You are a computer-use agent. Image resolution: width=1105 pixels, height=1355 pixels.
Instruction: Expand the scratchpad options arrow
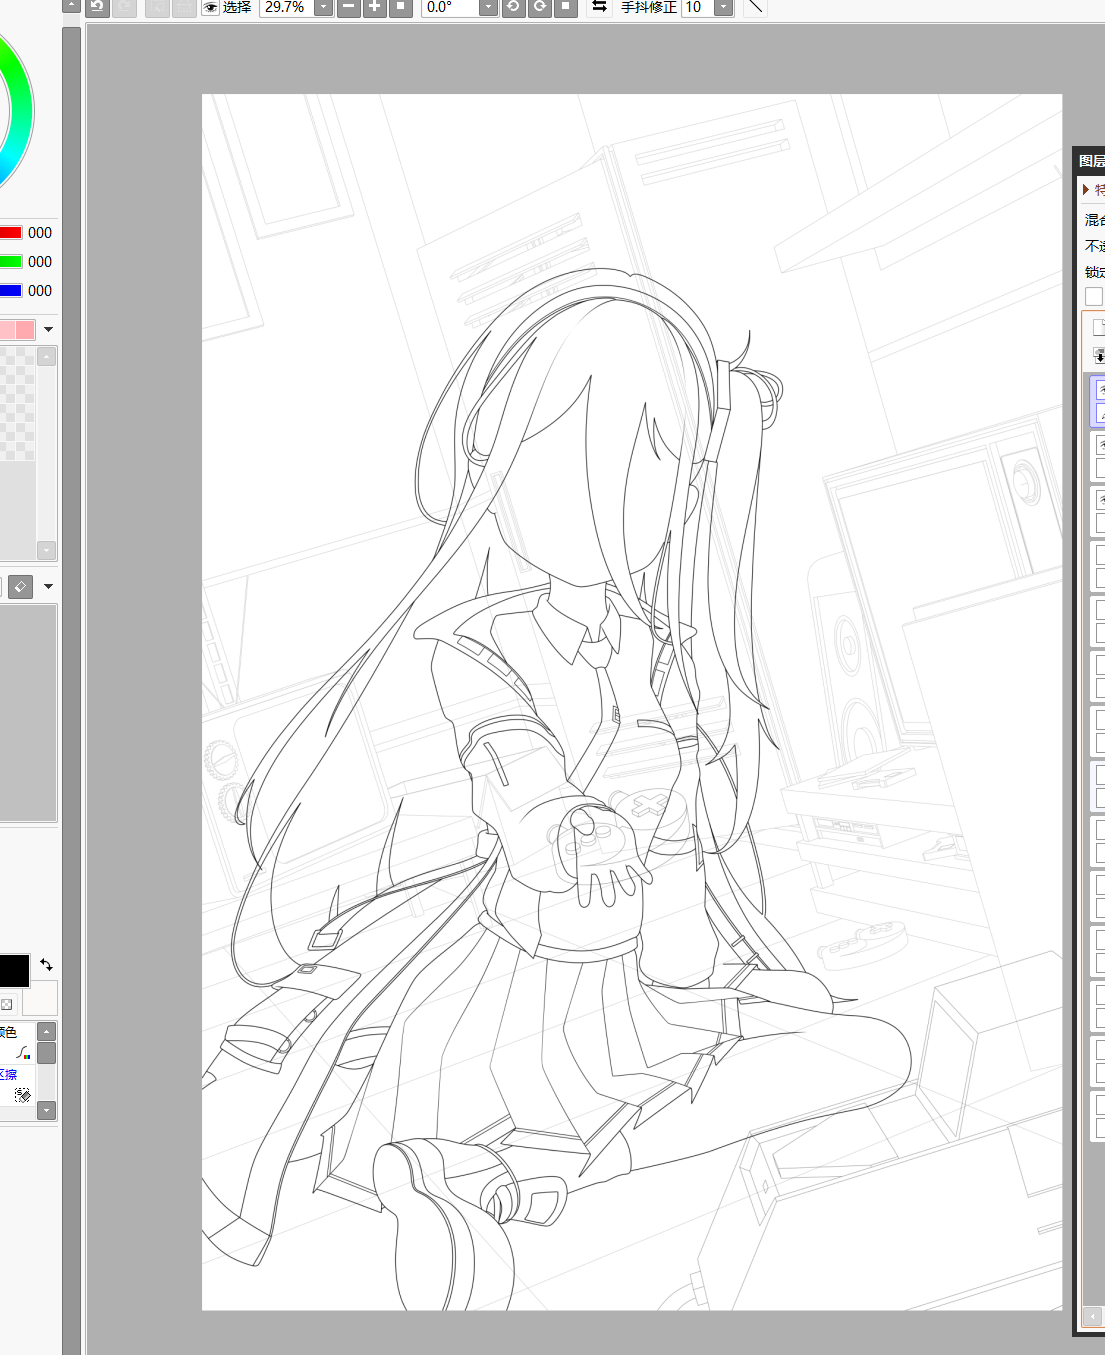coord(48,586)
